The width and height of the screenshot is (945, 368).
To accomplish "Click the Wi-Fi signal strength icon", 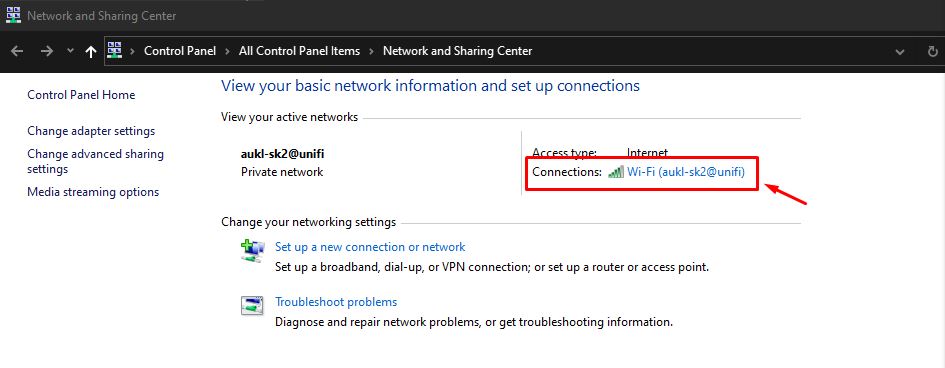I will click(616, 172).
